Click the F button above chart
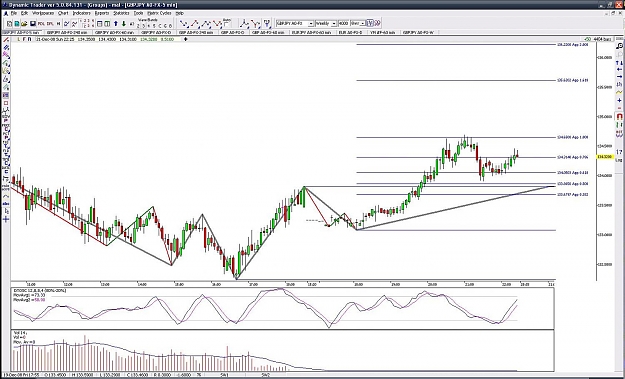 [24, 39]
